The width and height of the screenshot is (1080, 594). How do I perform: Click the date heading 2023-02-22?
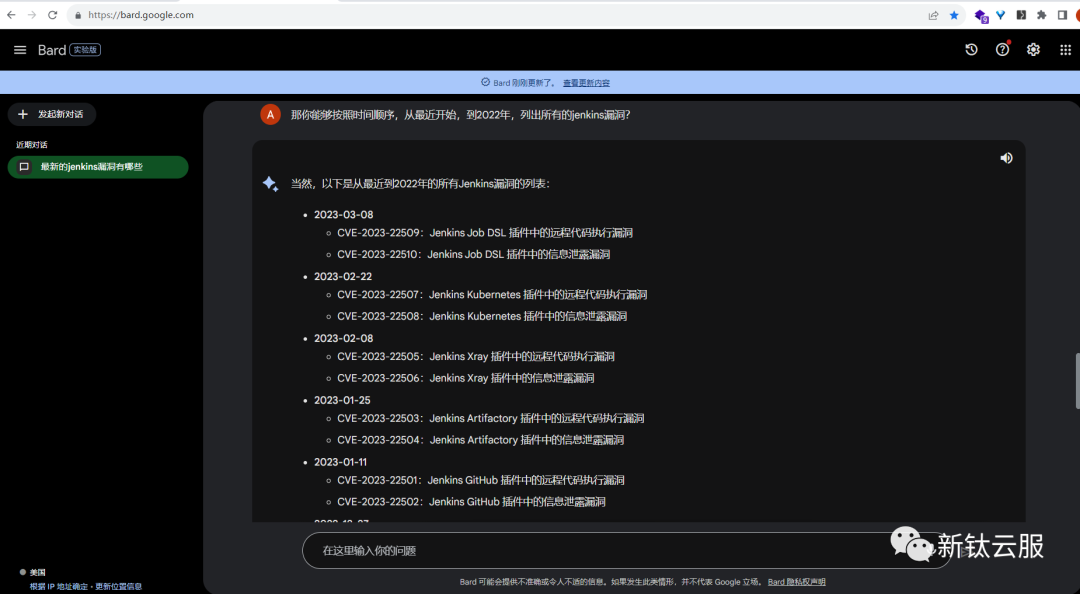tap(343, 276)
